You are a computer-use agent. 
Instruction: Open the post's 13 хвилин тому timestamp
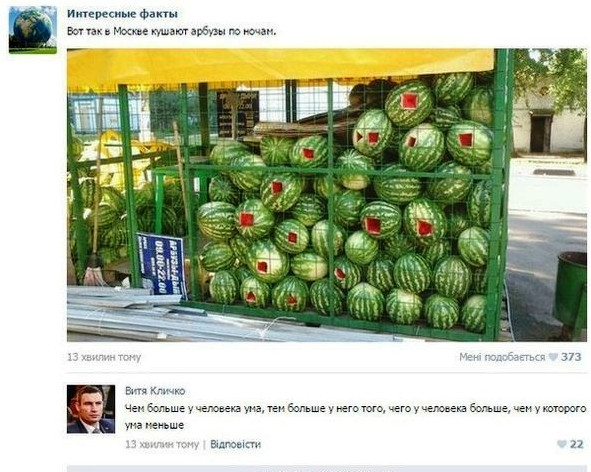point(104,357)
